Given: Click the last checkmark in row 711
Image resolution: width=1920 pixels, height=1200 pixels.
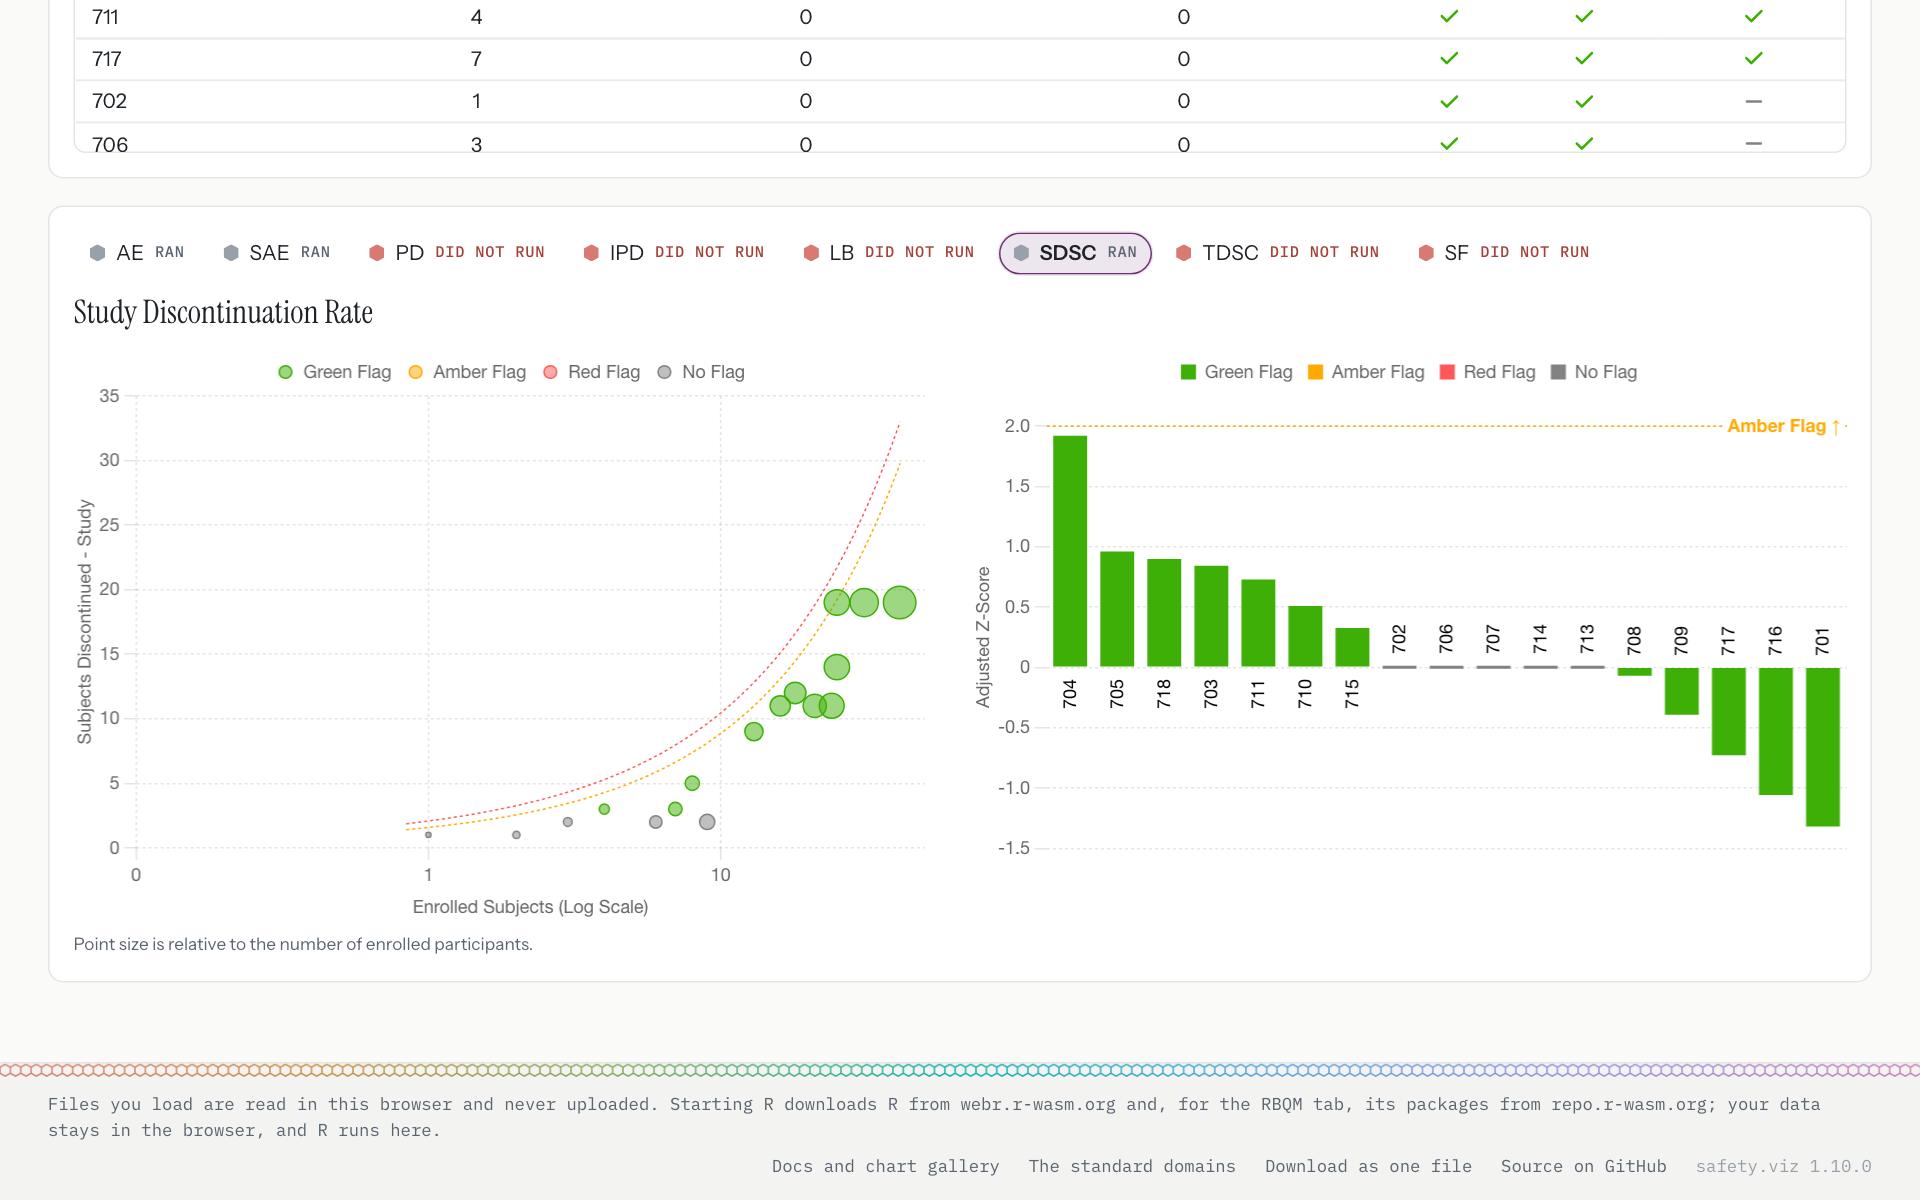Looking at the screenshot, I should click(1753, 16).
